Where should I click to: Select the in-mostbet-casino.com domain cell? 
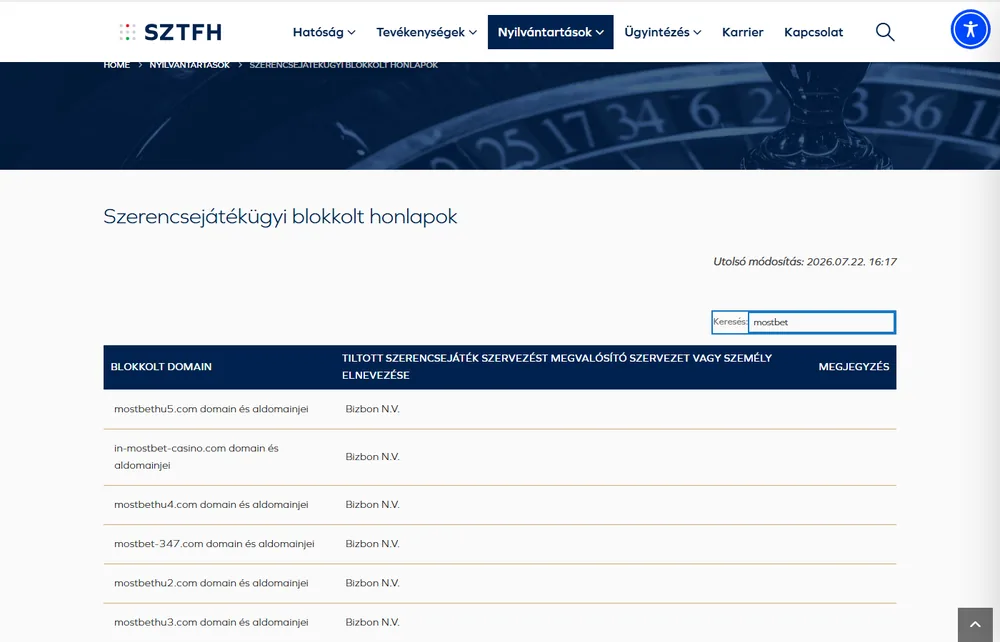pyautogui.click(x=196, y=456)
